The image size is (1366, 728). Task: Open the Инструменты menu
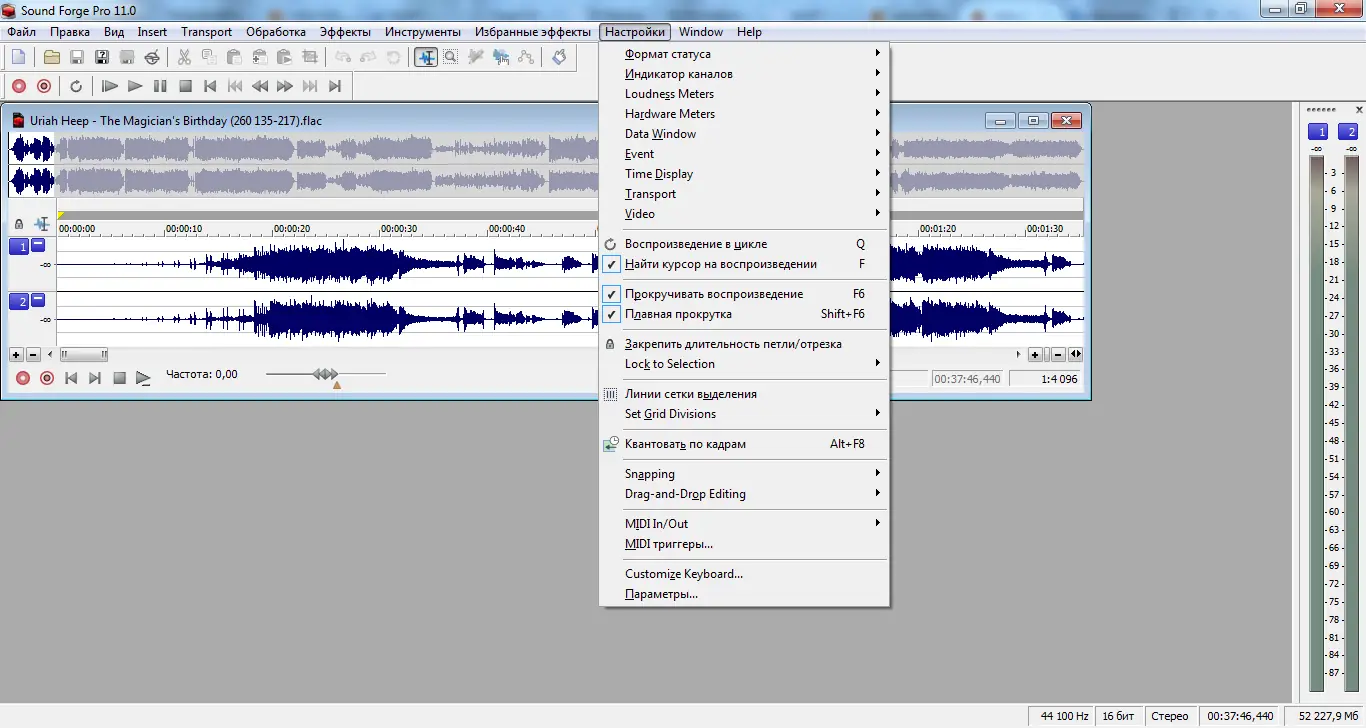tap(423, 32)
